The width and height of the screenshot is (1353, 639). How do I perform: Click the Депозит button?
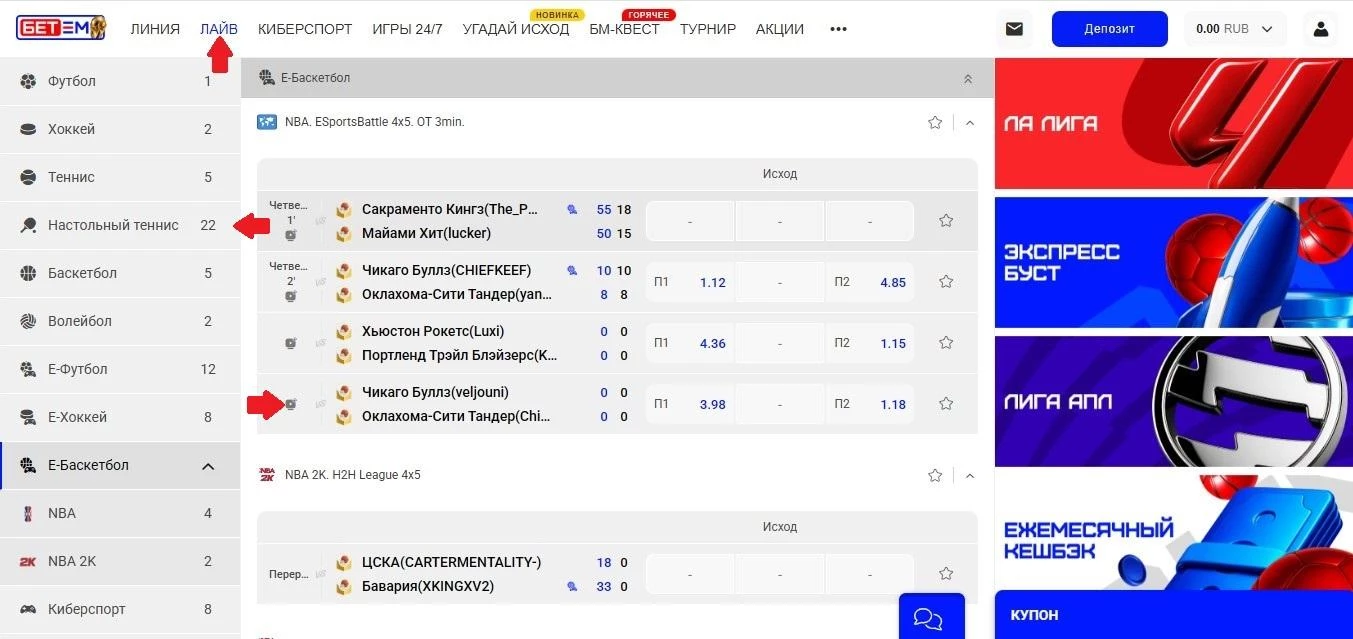point(1109,29)
